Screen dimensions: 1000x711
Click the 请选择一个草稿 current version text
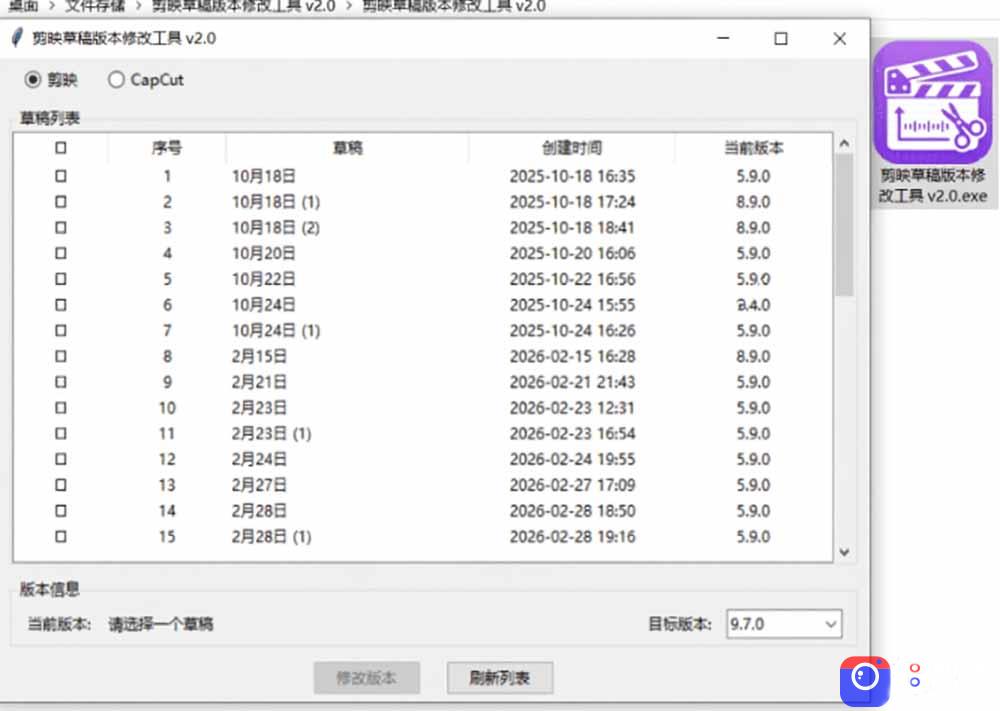tap(161, 624)
